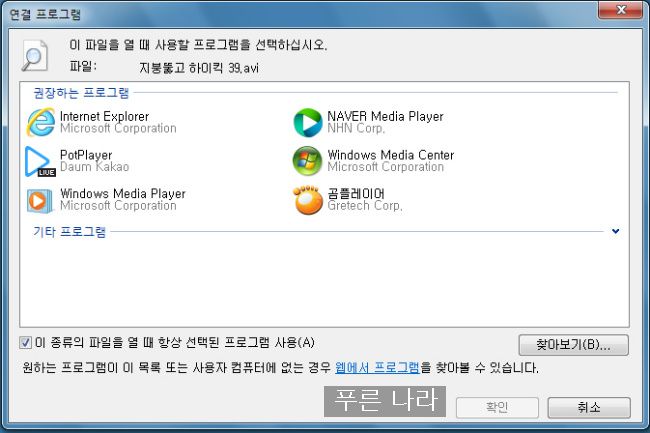
Task: Click the PotPlayer name label
Action: (x=86, y=155)
